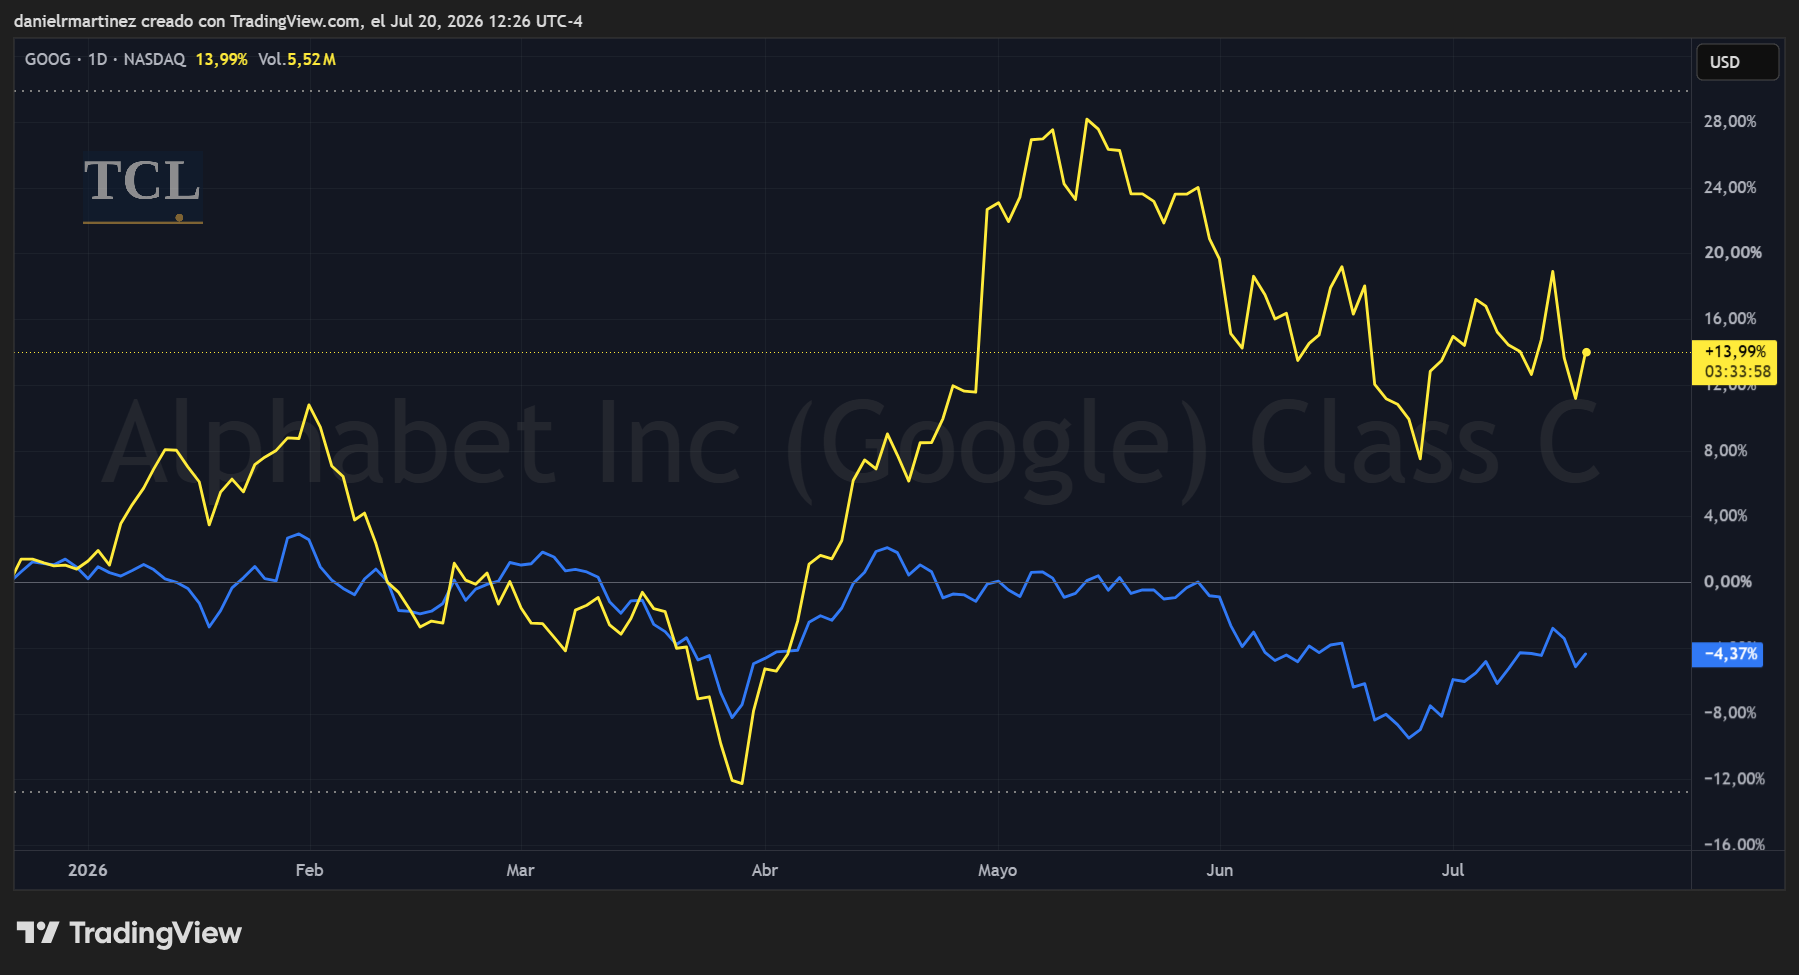Click the Jul time axis label
The height and width of the screenshot is (975, 1799).
[1452, 870]
